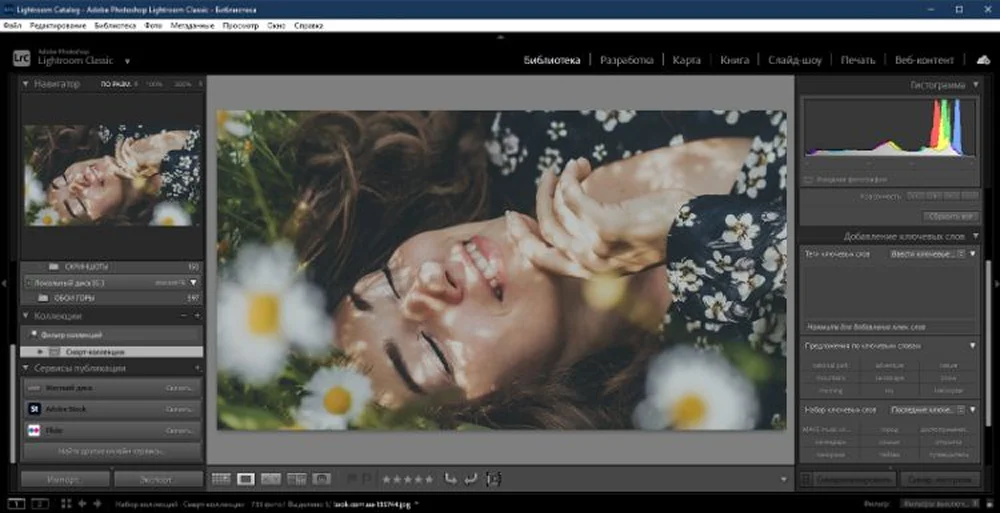This screenshot has height=513, width=1000.
Task: Open Compare view from bottom toolbar
Action: click(x=270, y=479)
